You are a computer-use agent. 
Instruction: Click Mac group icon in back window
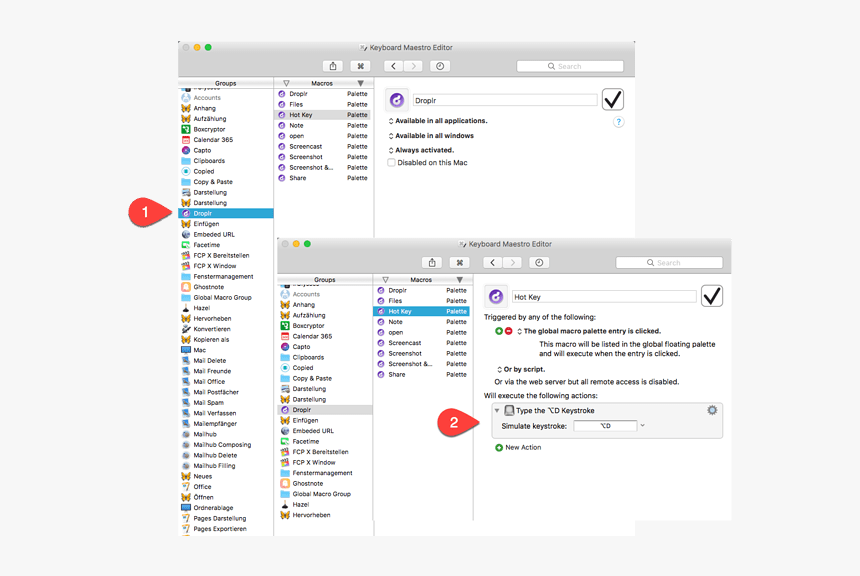pyautogui.click(x=186, y=350)
